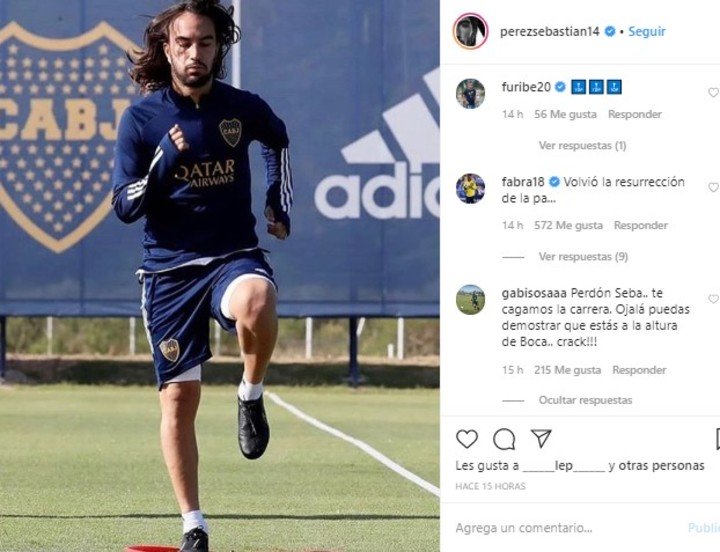Collapse replies with Ocultar respuestas
Image resolution: width=720 pixels, height=552 pixels.
[x=585, y=400]
